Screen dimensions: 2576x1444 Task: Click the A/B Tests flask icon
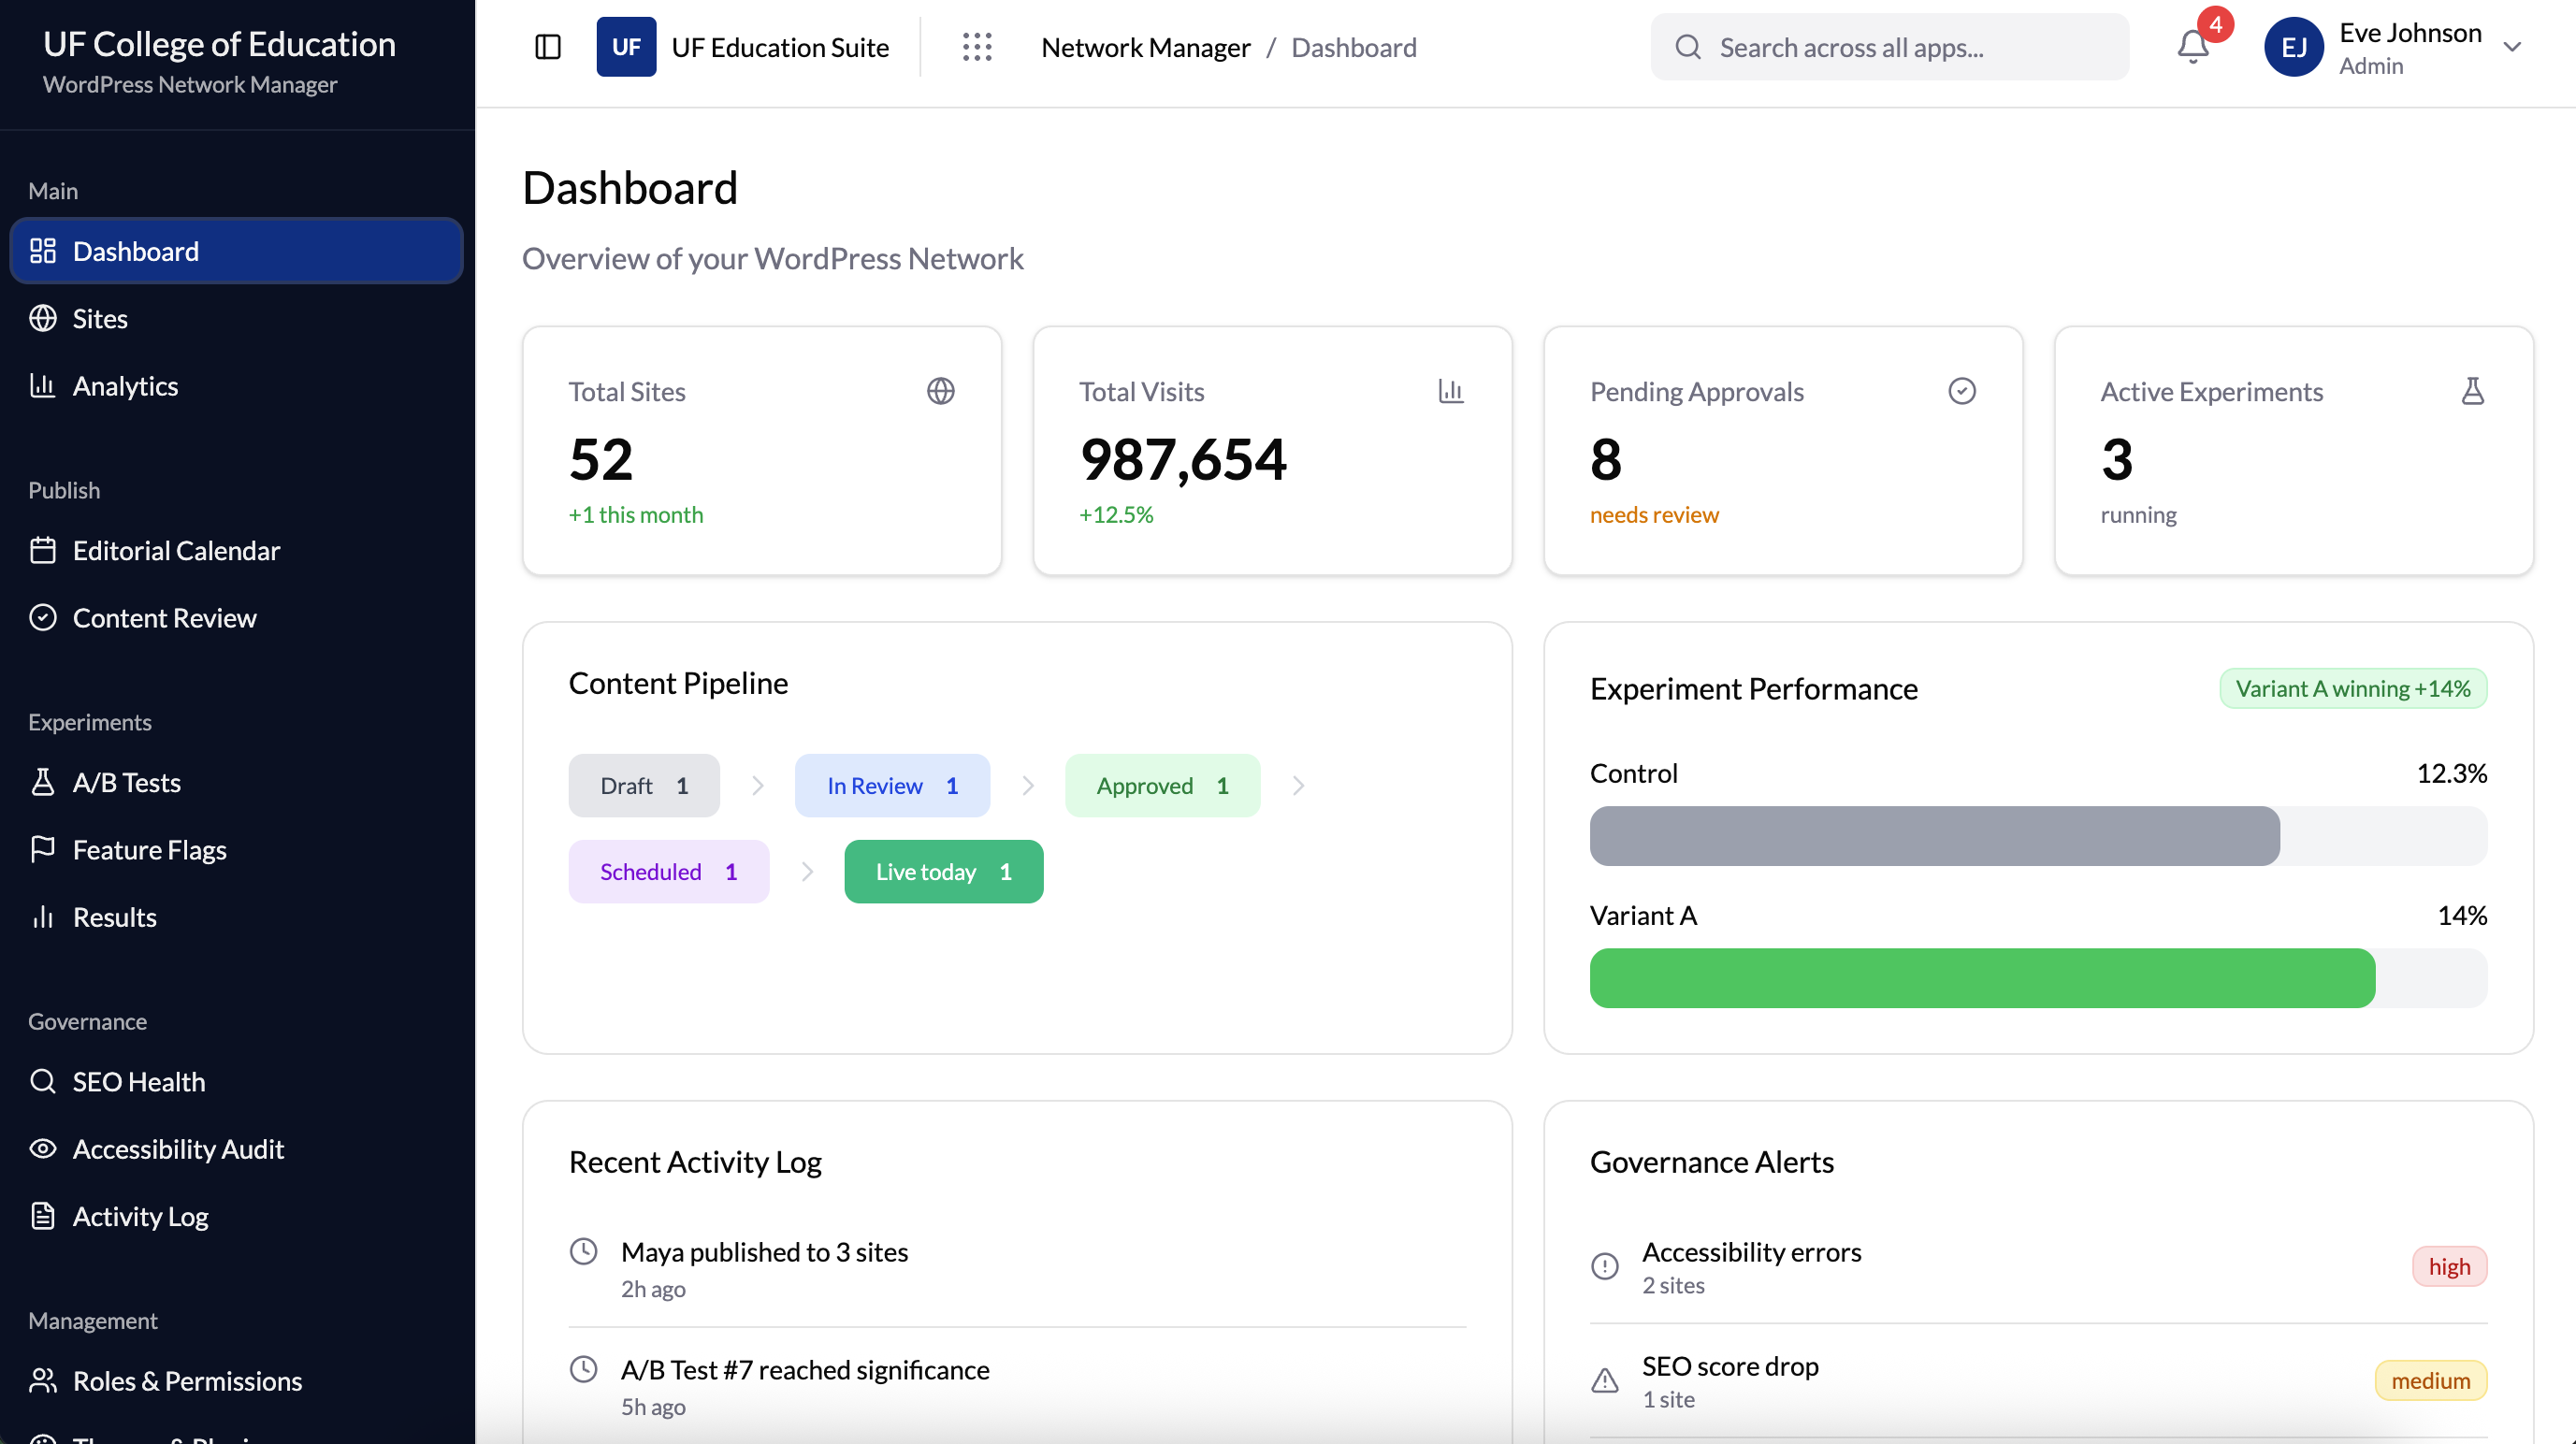43,782
